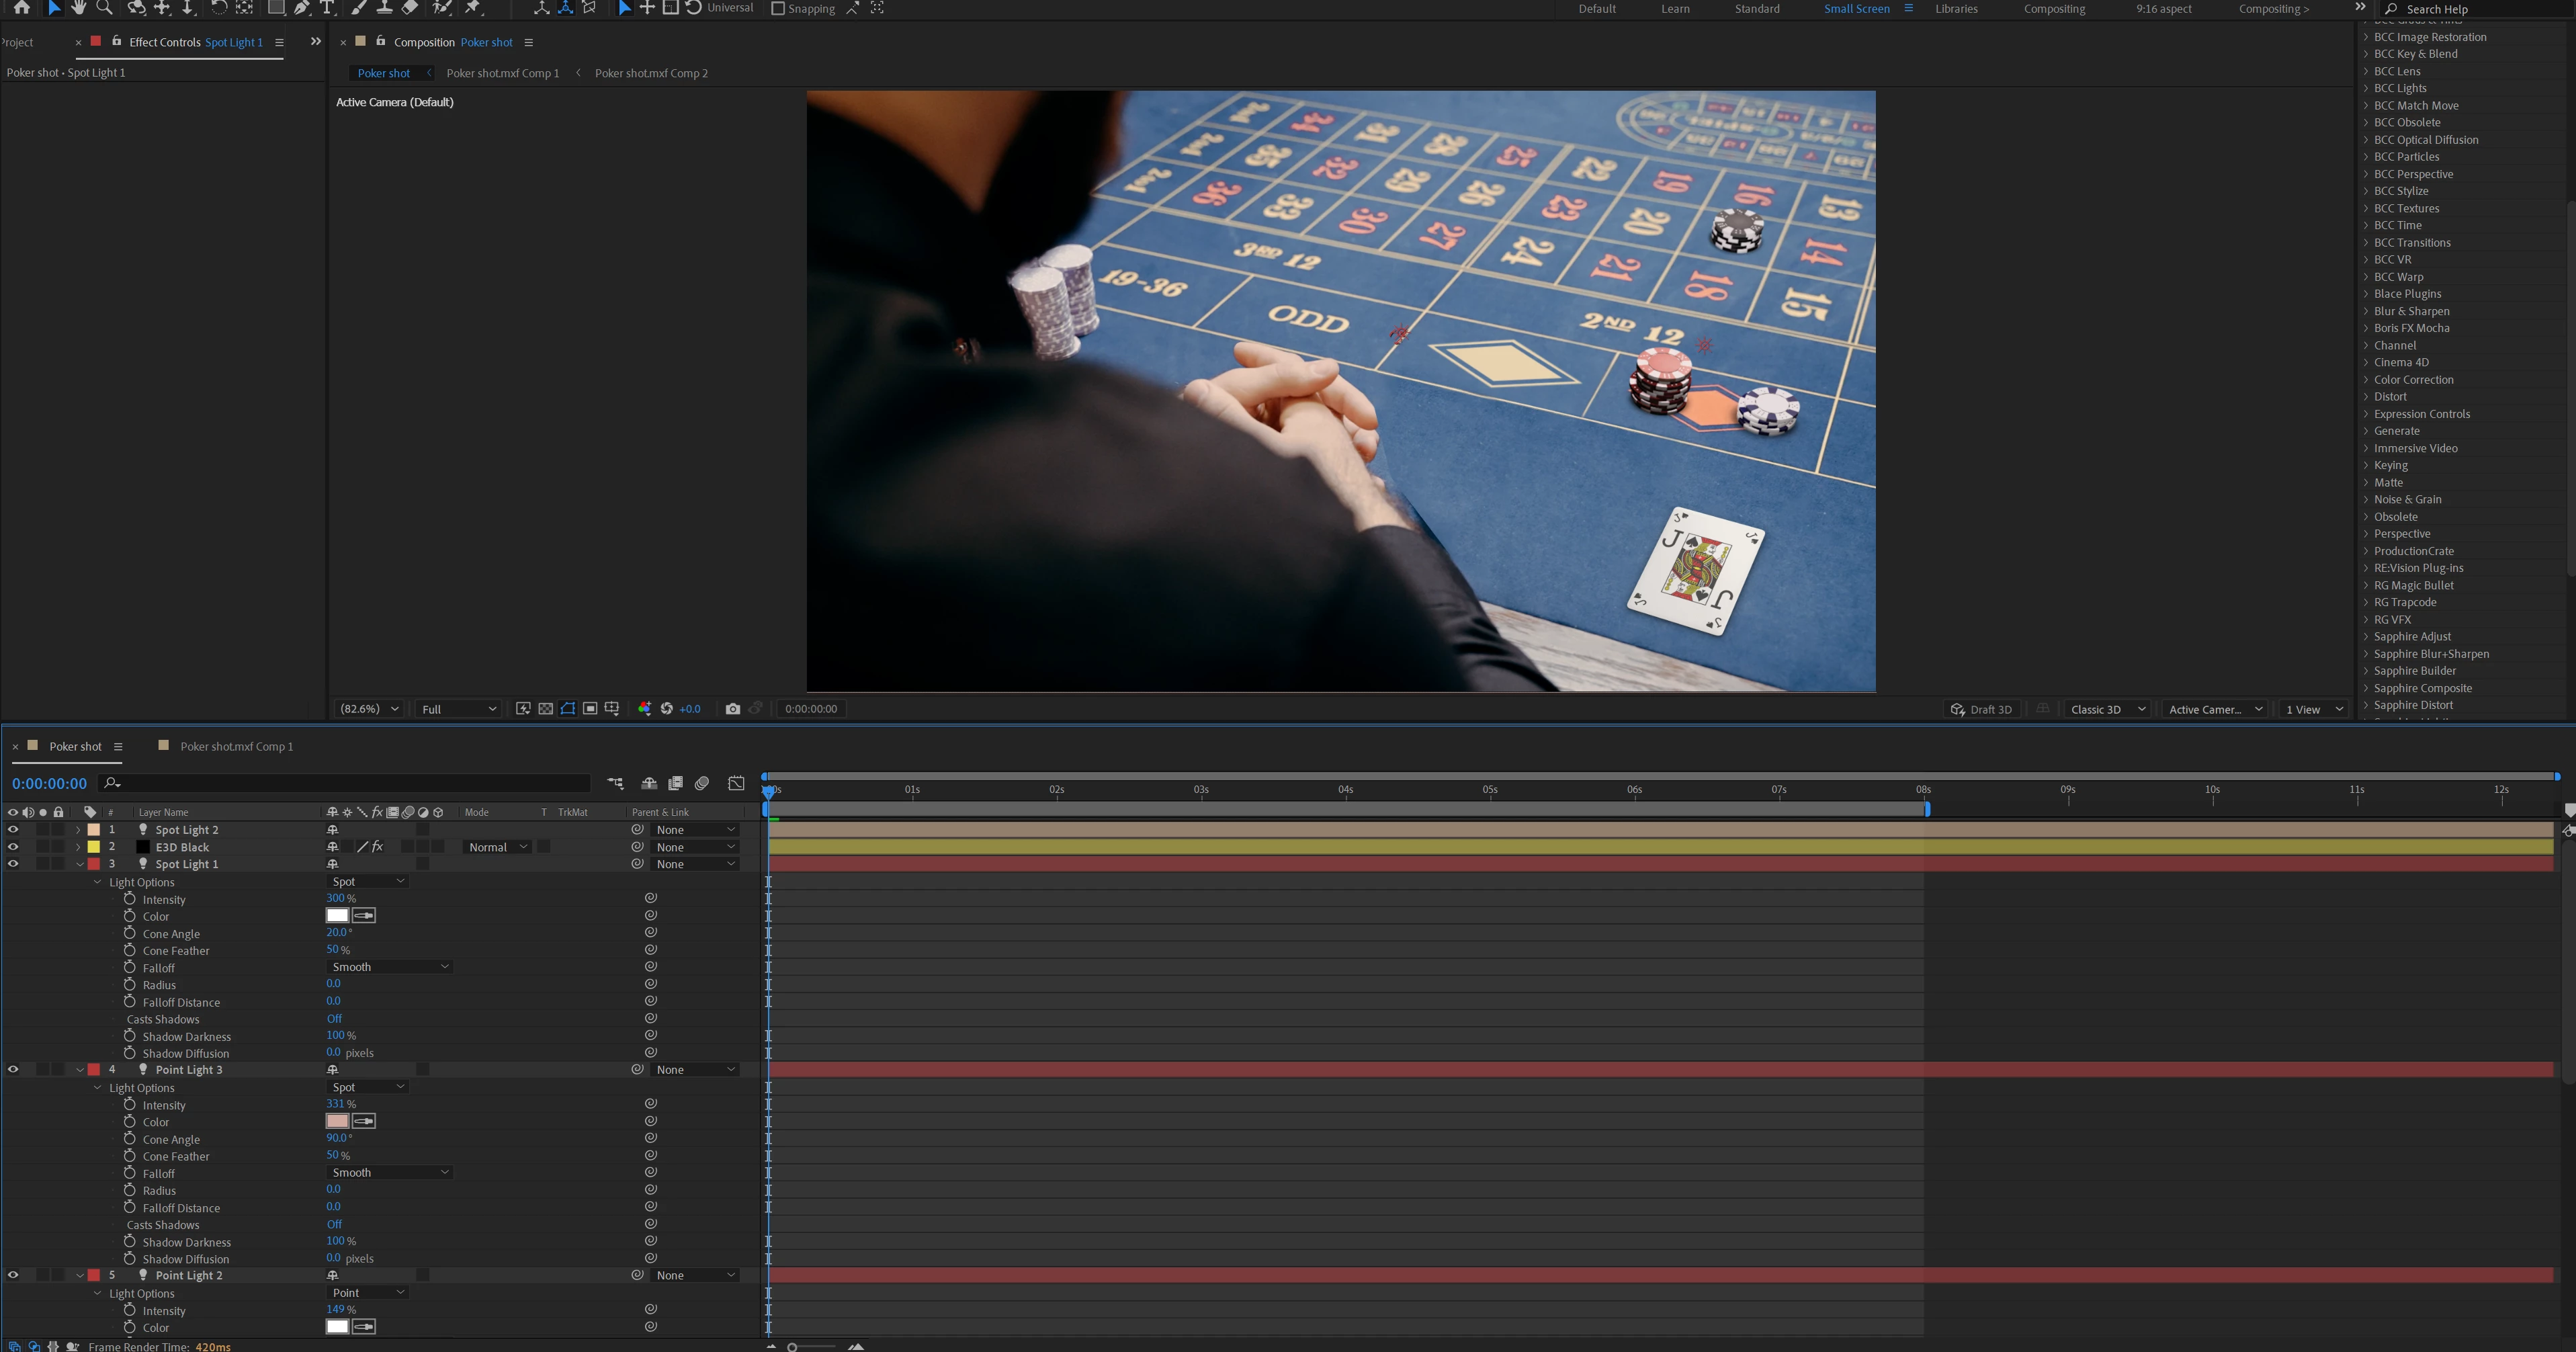2576x1352 pixels.
Task: Click the Home icon
Action: tap(22, 8)
